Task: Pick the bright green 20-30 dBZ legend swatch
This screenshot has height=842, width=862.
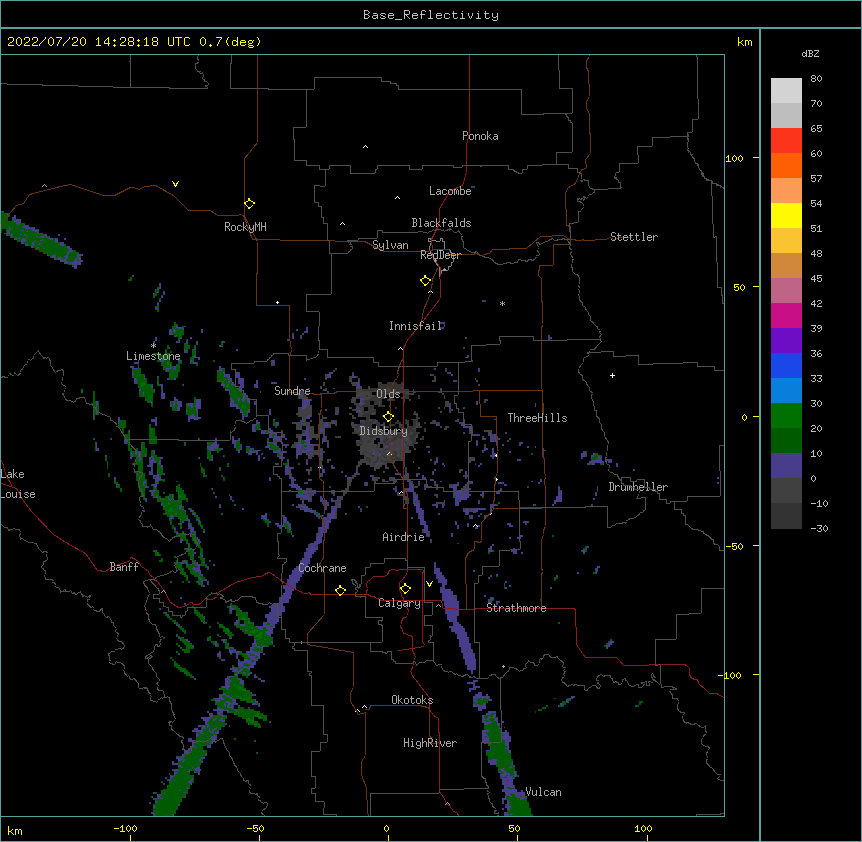Action: pos(786,416)
